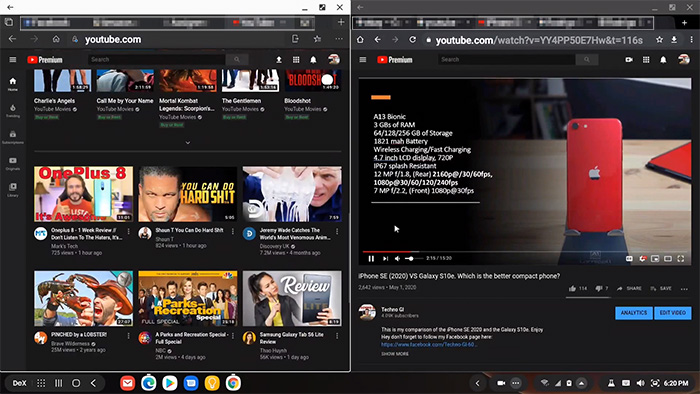Click EDIT VIDEO button
This screenshot has height=394, width=700.
point(673,313)
